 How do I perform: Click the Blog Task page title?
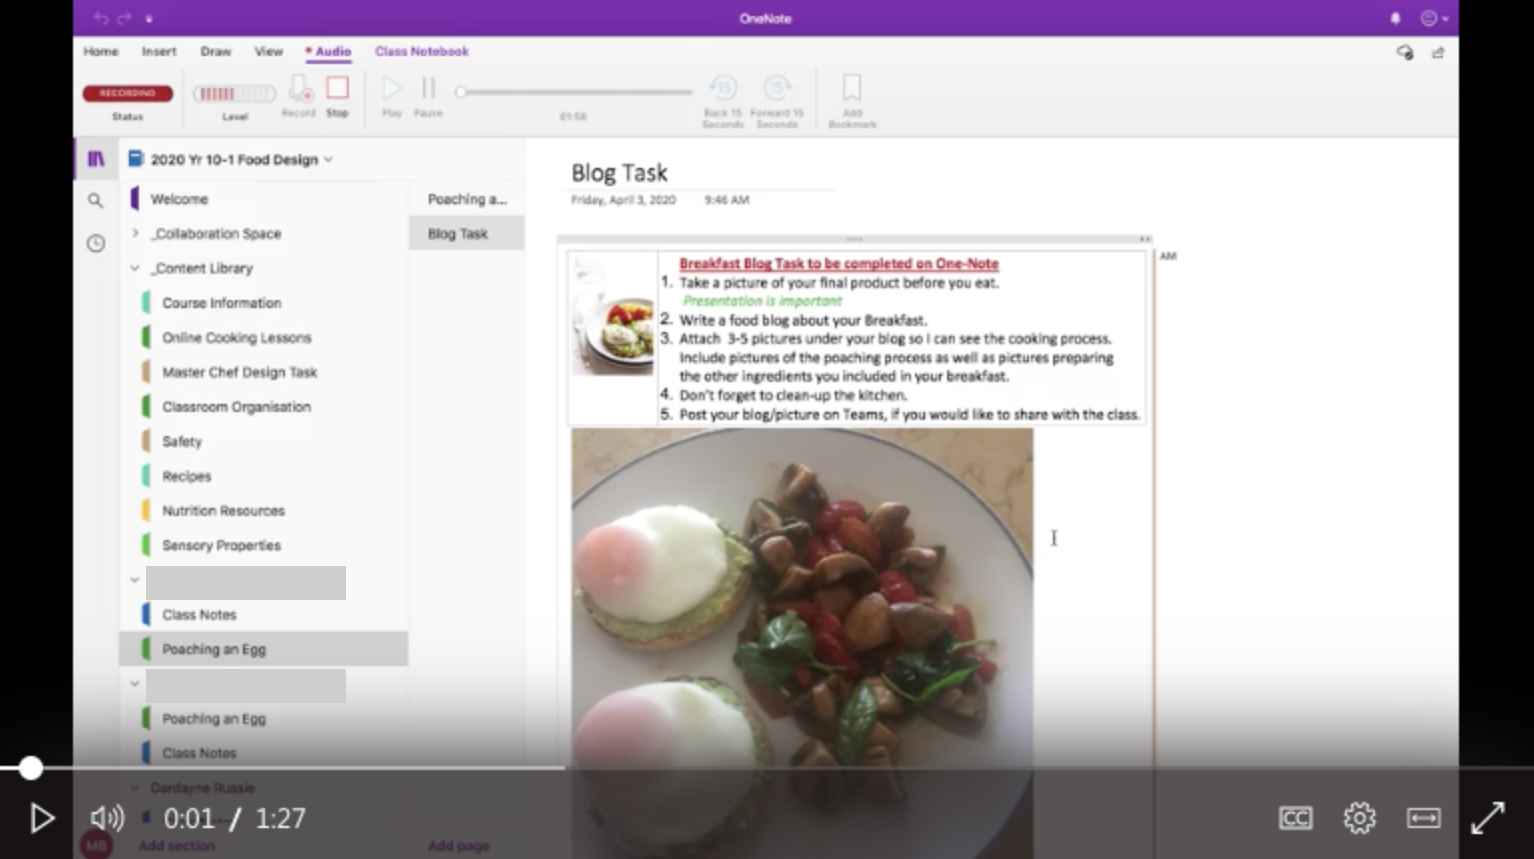pyautogui.click(x=619, y=173)
